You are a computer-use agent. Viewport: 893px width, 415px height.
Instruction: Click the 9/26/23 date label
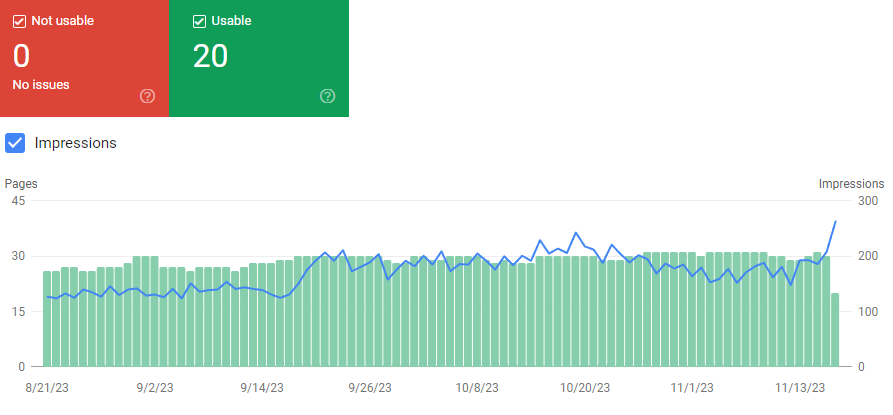point(370,388)
